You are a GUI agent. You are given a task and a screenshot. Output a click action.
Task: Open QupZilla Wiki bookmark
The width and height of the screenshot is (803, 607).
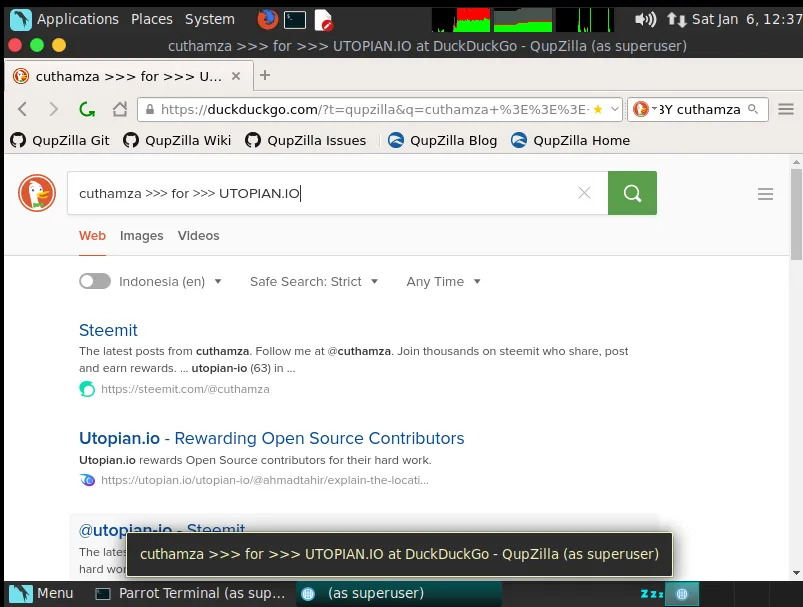pyautogui.click(x=177, y=140)
